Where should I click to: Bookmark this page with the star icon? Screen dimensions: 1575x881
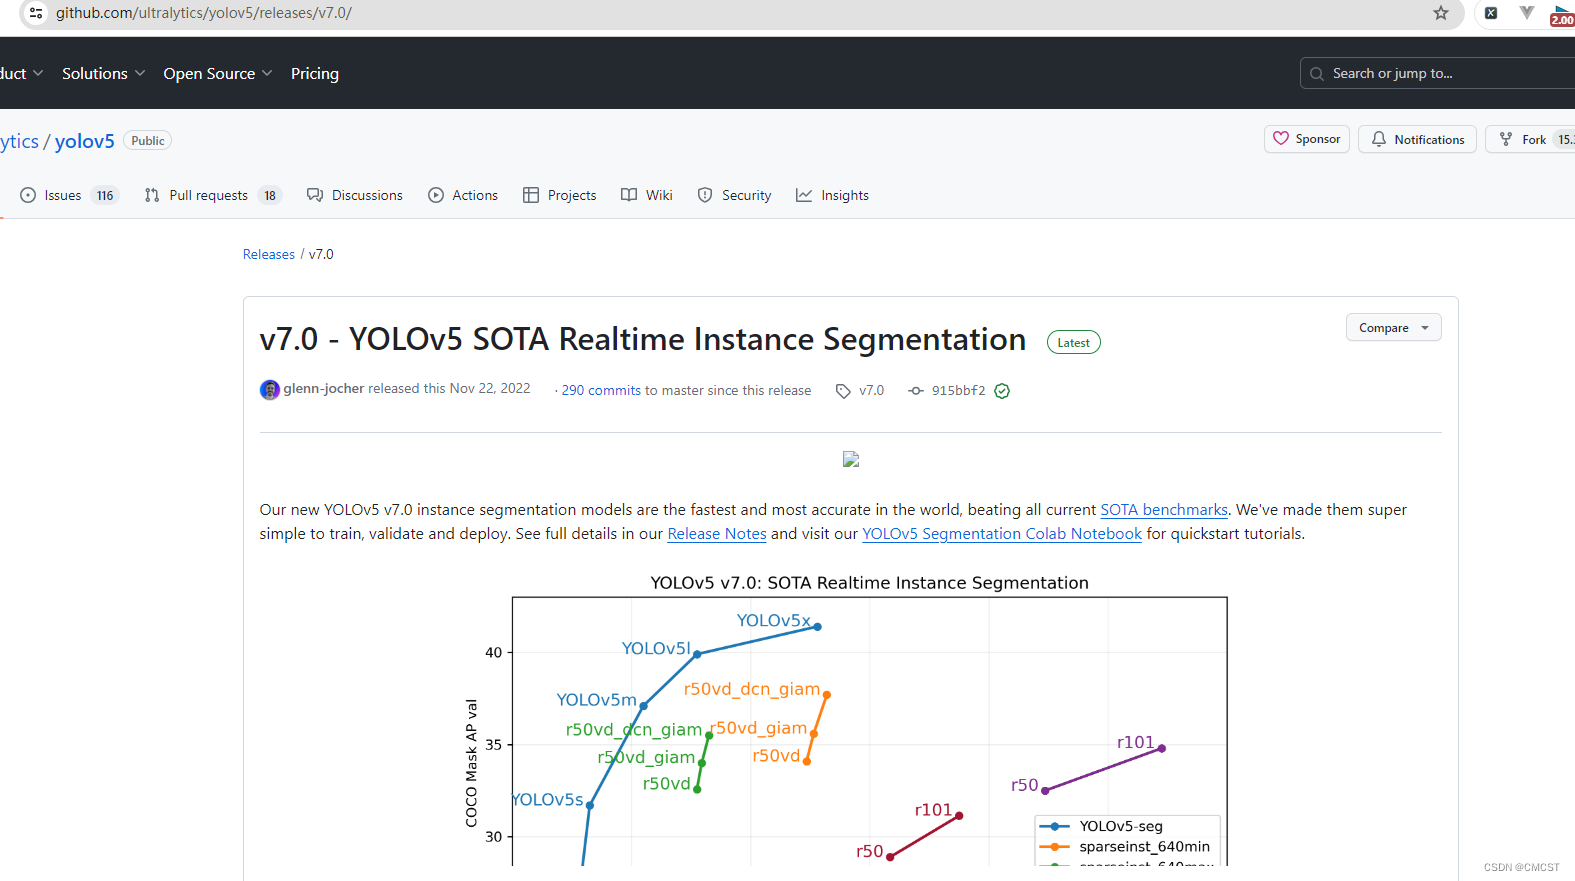tap(1441, 13)
